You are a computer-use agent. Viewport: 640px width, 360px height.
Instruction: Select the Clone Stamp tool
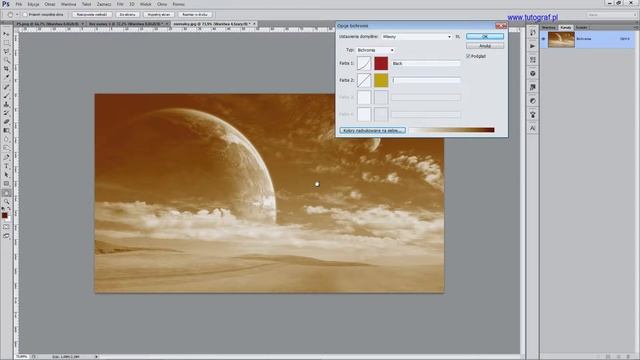pyautogui.click(x=6, y=104)
